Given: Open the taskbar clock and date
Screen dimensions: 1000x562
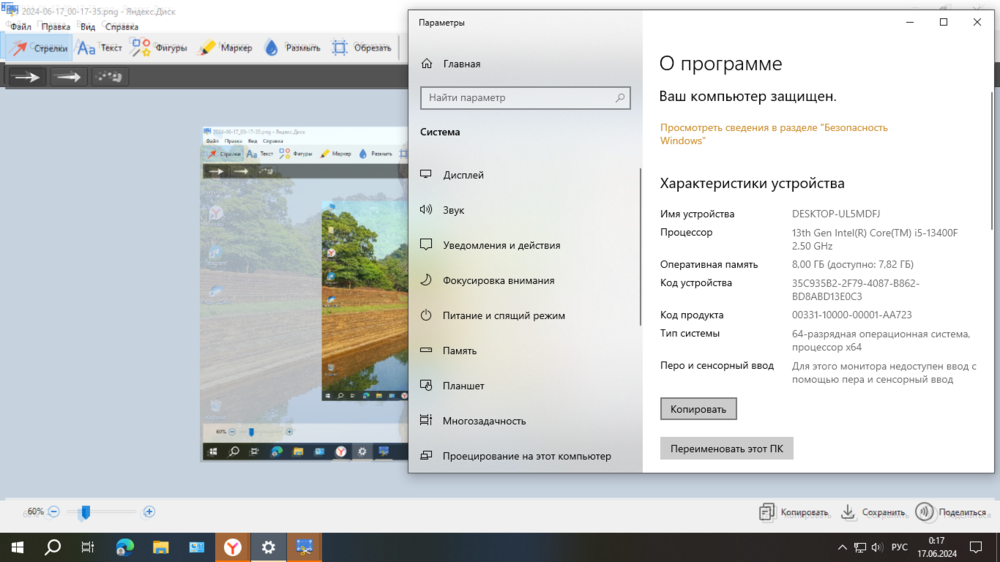Looking at the screenshot, I should point(937,547).
